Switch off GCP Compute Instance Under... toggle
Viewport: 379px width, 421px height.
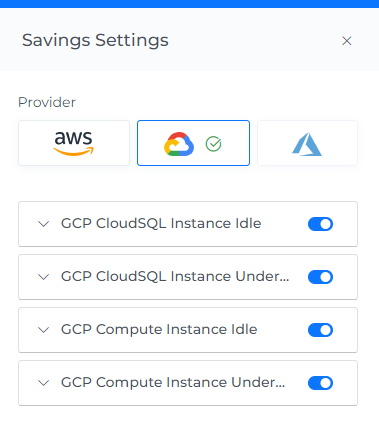pyautogui.click(x=320, y=383)
